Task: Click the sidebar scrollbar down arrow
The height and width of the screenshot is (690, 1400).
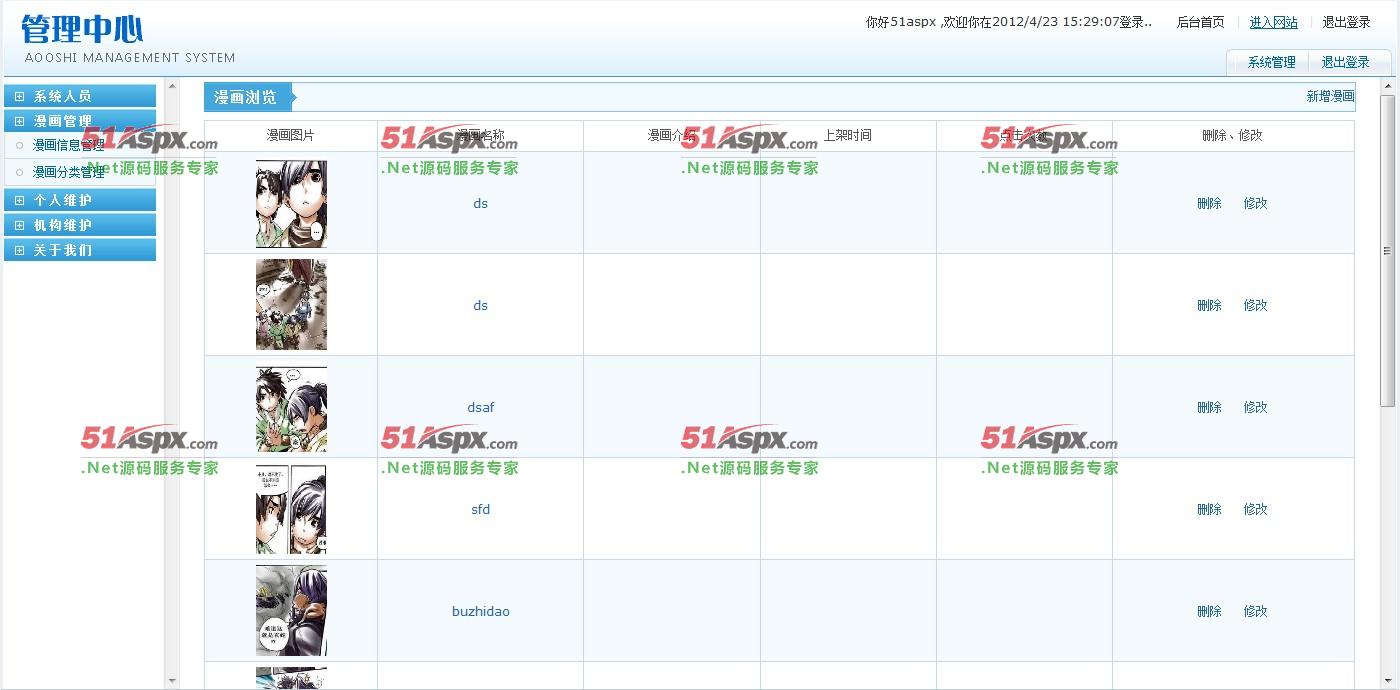Action: pos(171,681)
